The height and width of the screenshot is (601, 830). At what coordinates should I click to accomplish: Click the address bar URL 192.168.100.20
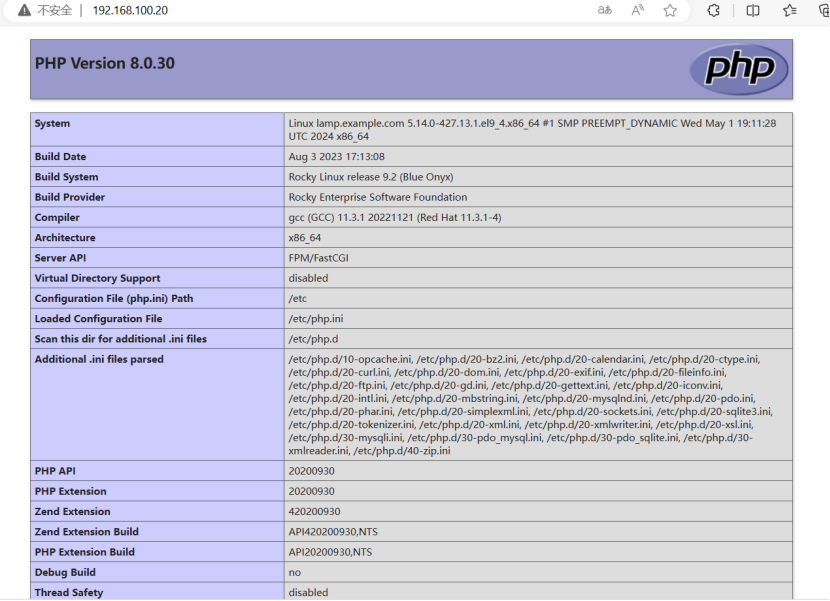point(130,11)
